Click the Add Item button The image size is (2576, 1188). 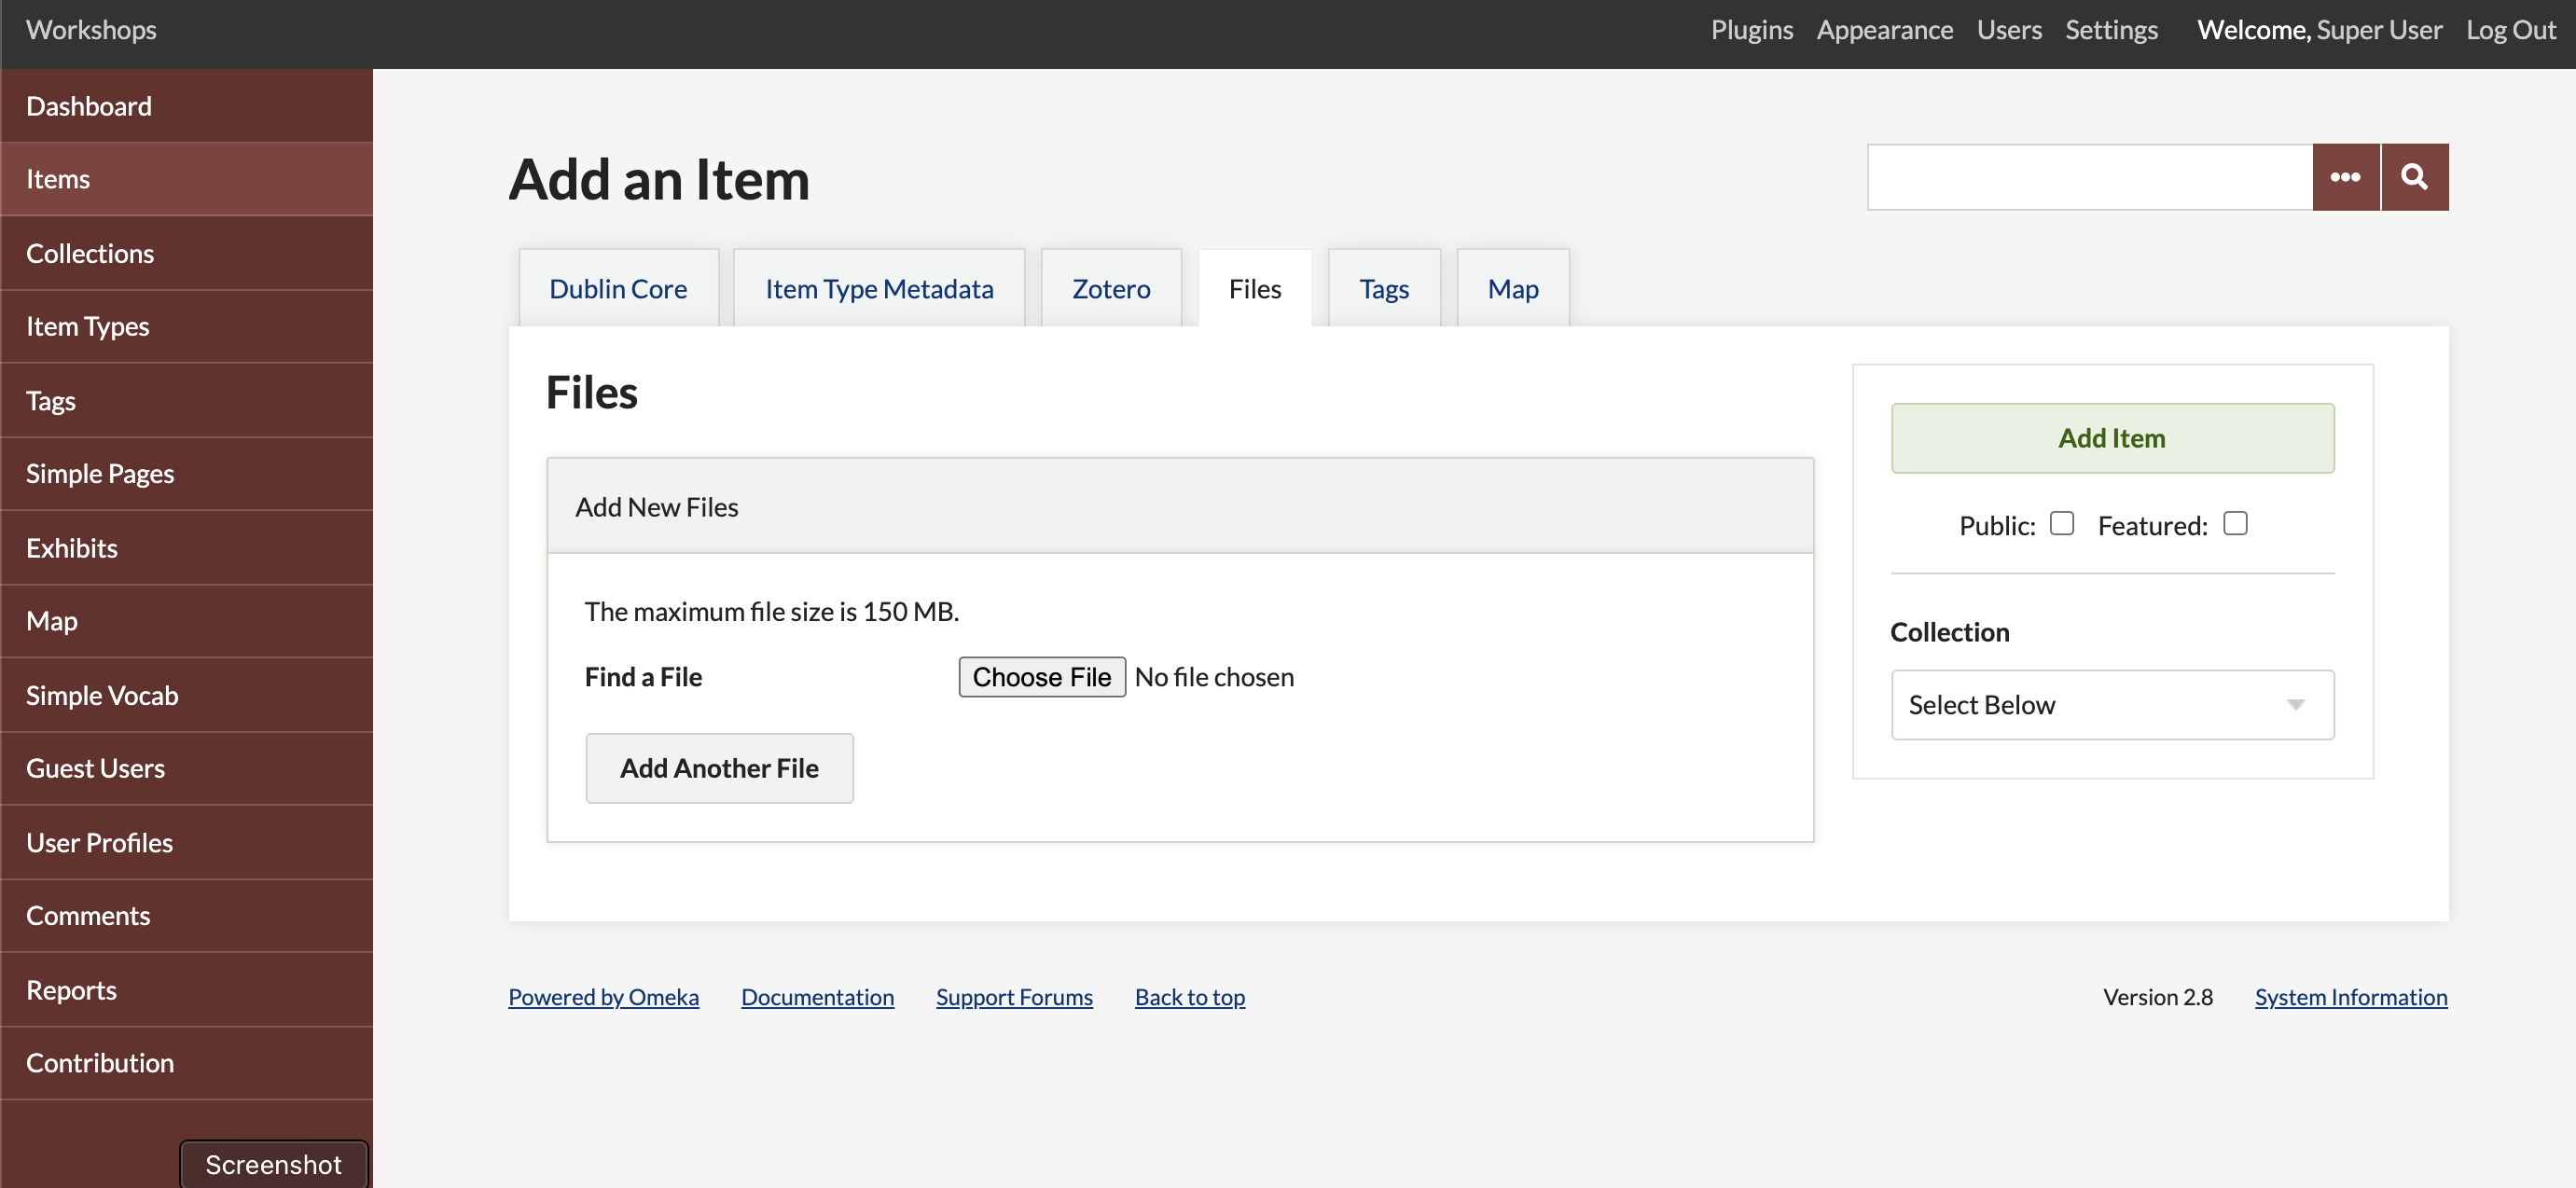click(2112, 435)
